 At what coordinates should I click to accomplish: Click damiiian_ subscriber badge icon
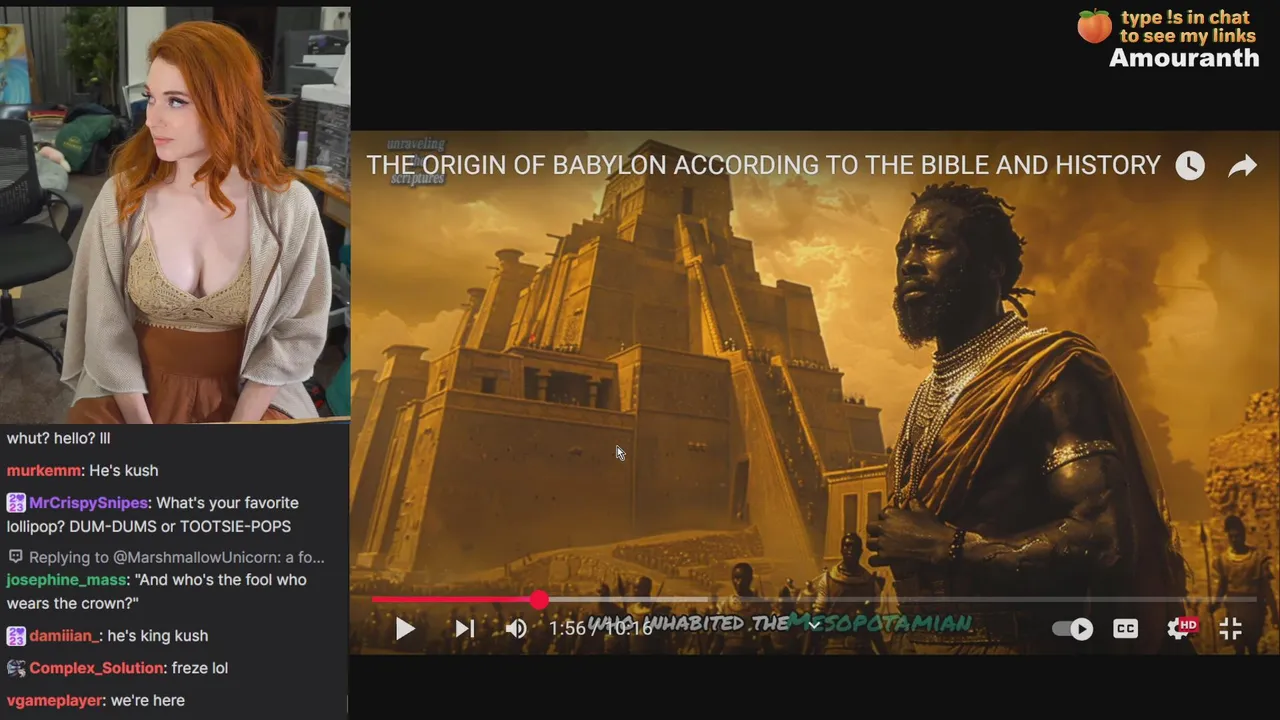[16, 636]
